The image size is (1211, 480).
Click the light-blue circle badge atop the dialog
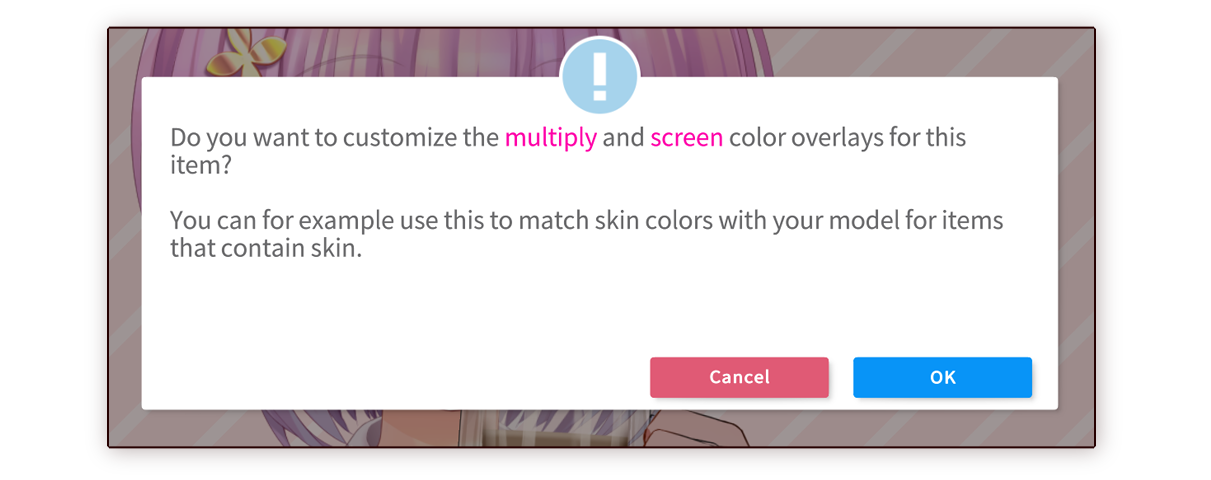coord(600,75)
